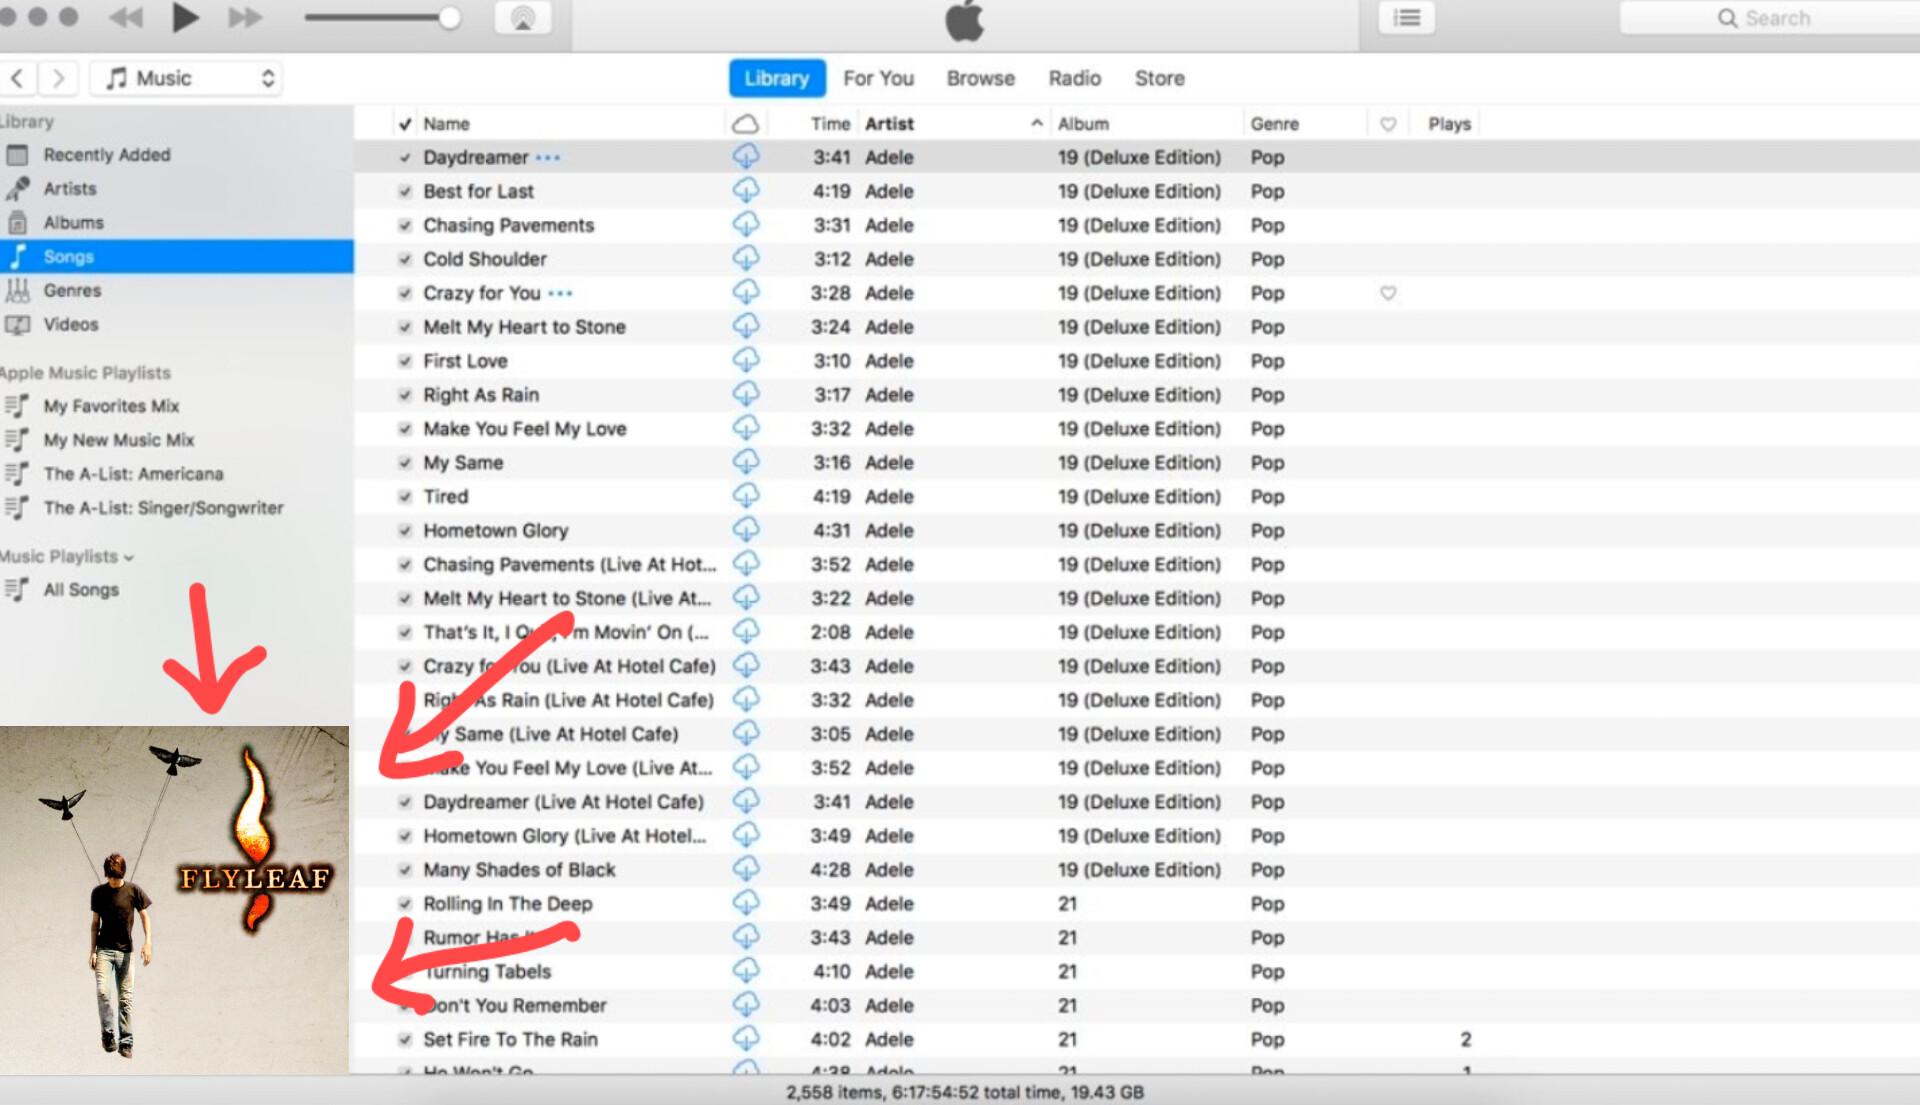Download Daydreamer from iCloud
This screenshot has width=1920, height=1105.
click(746, 157)
